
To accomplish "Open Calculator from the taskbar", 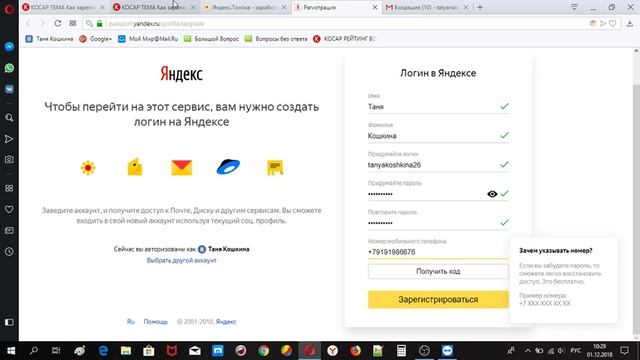I will point(401,351).
